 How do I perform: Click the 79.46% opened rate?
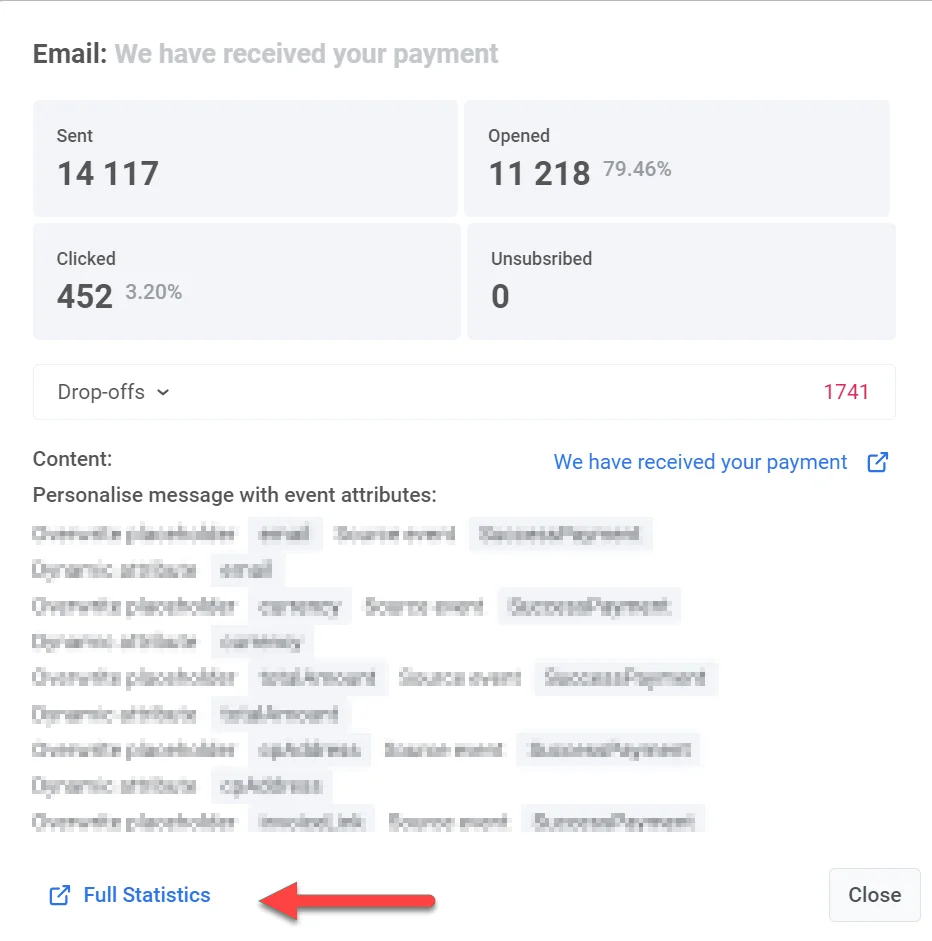pyautogui.click(x=637, y=169)
